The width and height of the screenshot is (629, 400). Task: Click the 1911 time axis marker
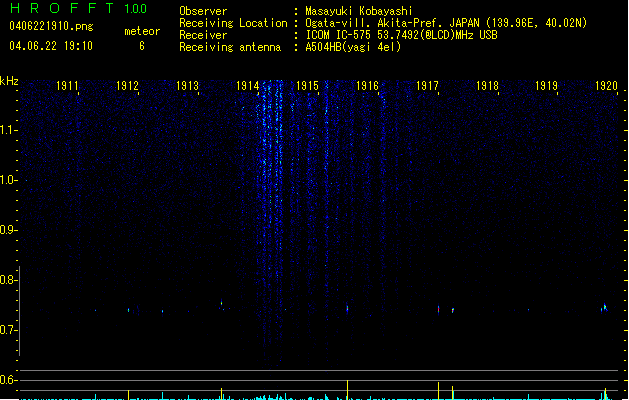(67, 86)
